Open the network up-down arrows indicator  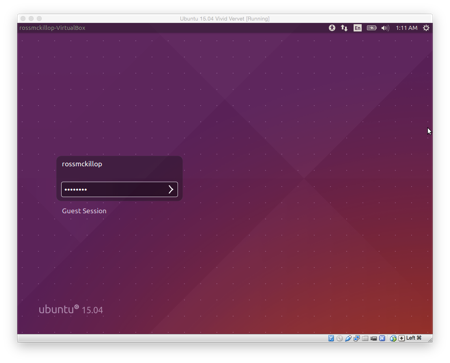(x=344, y=28)
